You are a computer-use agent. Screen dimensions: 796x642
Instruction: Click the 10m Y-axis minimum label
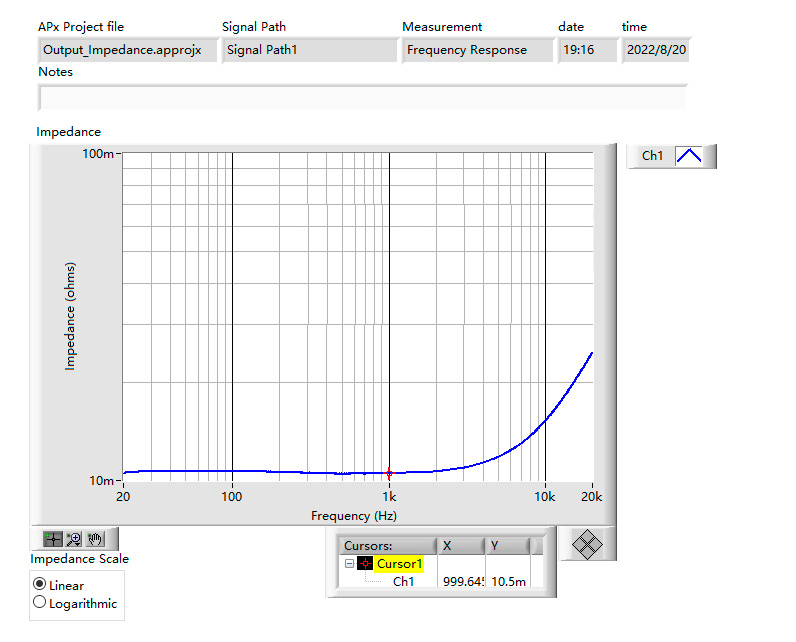pos(102,480)
